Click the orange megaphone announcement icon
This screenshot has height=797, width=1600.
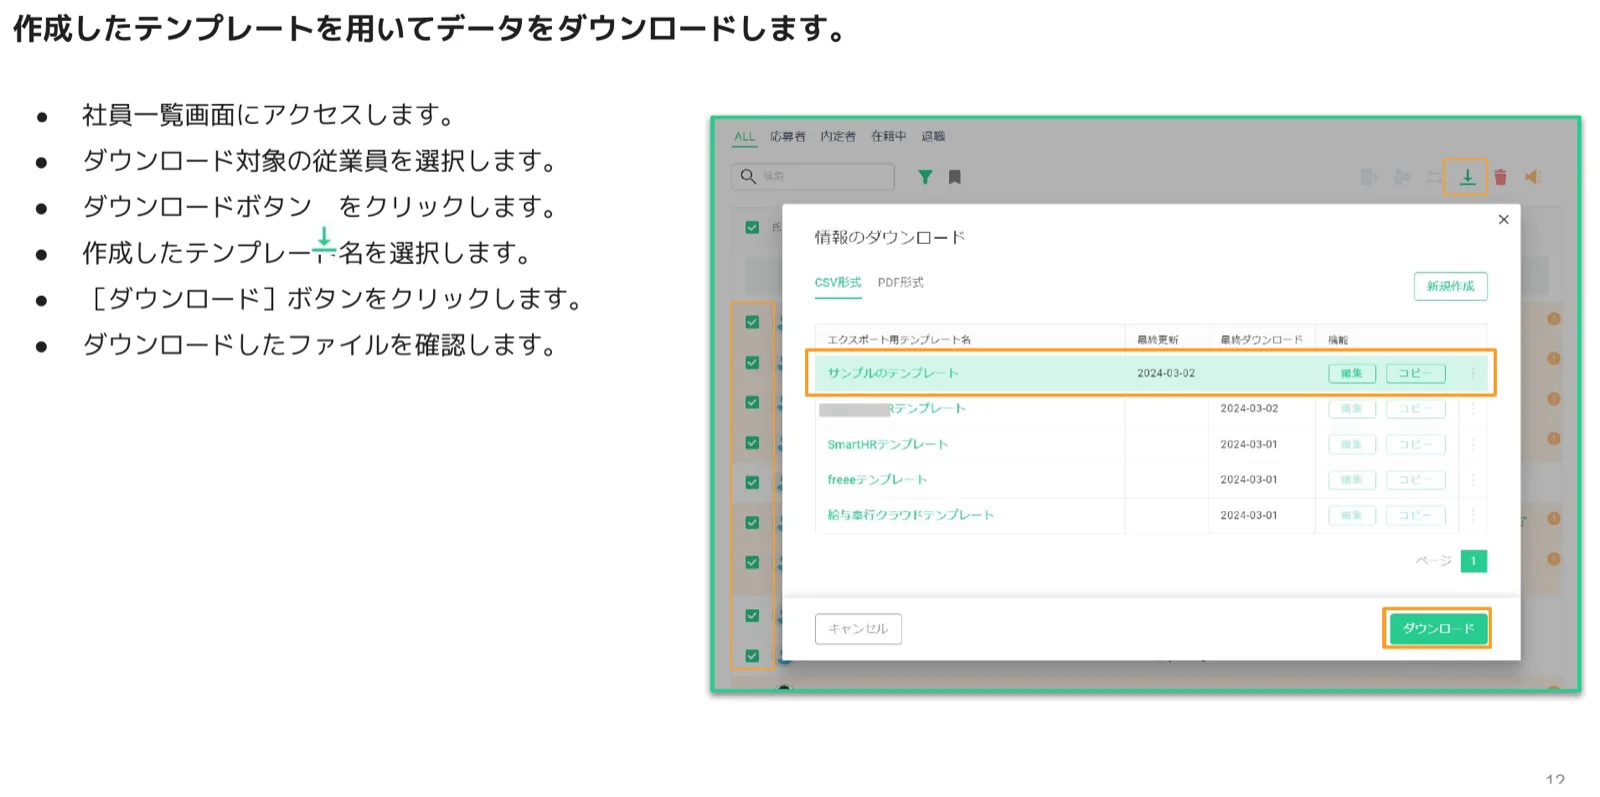(x=1533, y=177)
